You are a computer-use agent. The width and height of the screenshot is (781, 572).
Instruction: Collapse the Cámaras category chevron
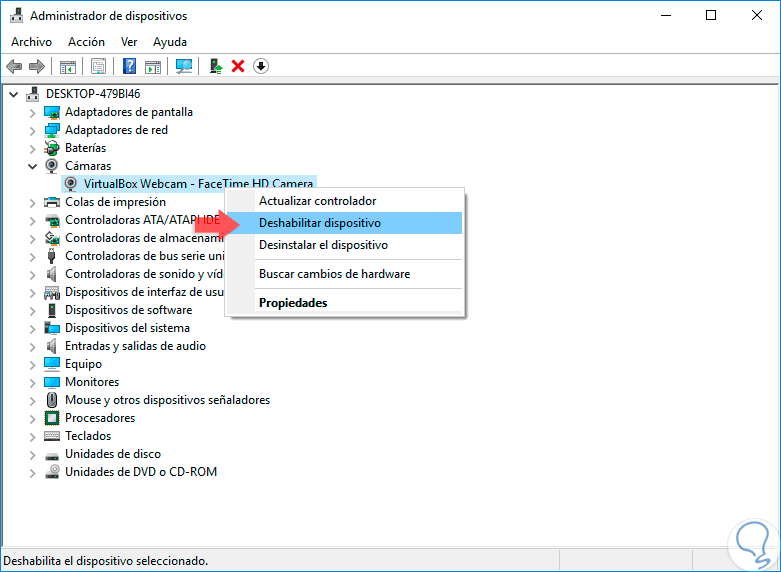click(x=32, y=166)
